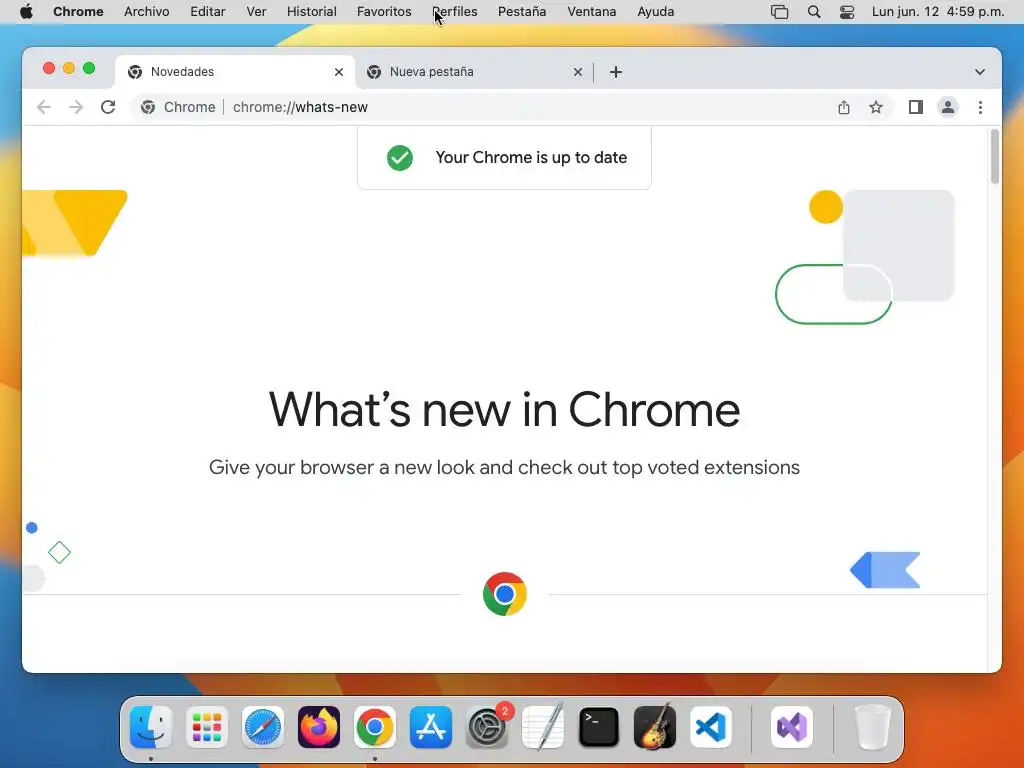Open Visual Studio from the Dock
1024x768 pixels.
[x=792, y=727]
